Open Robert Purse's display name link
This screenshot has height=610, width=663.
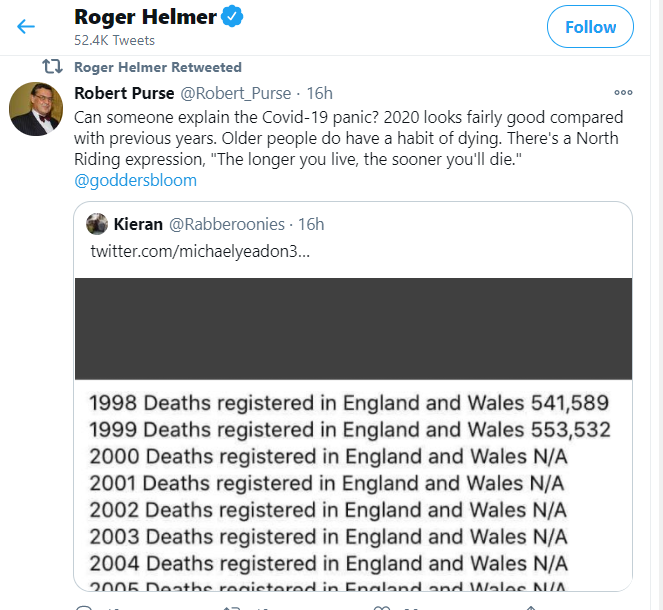pyautogui.click(x=123, y=93)
